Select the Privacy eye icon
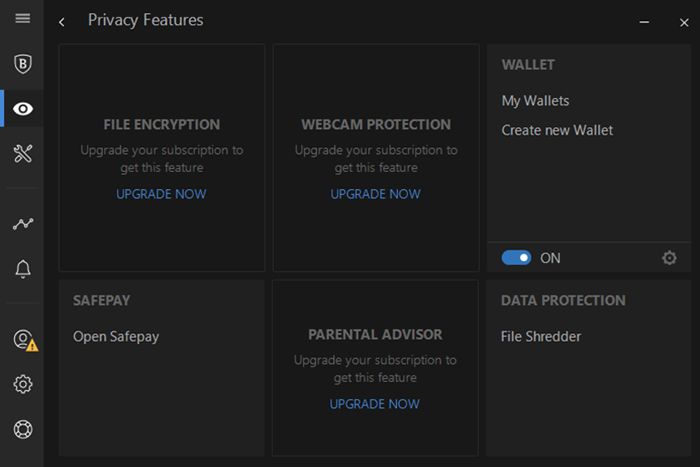The width and height of the screenshot is (700, 467). [23, 109]
